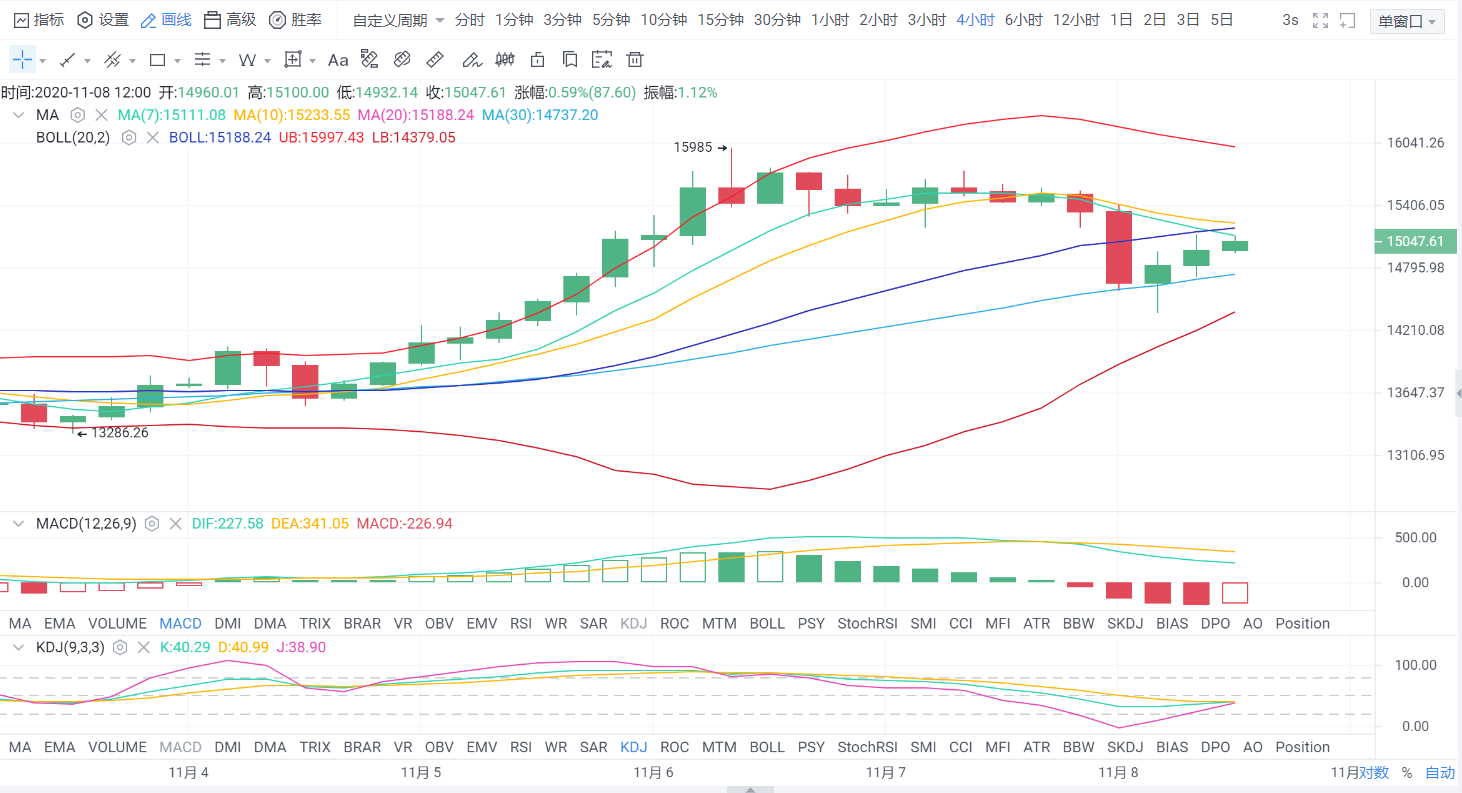Enter fullscreen chart mode

coord(1320,20)
